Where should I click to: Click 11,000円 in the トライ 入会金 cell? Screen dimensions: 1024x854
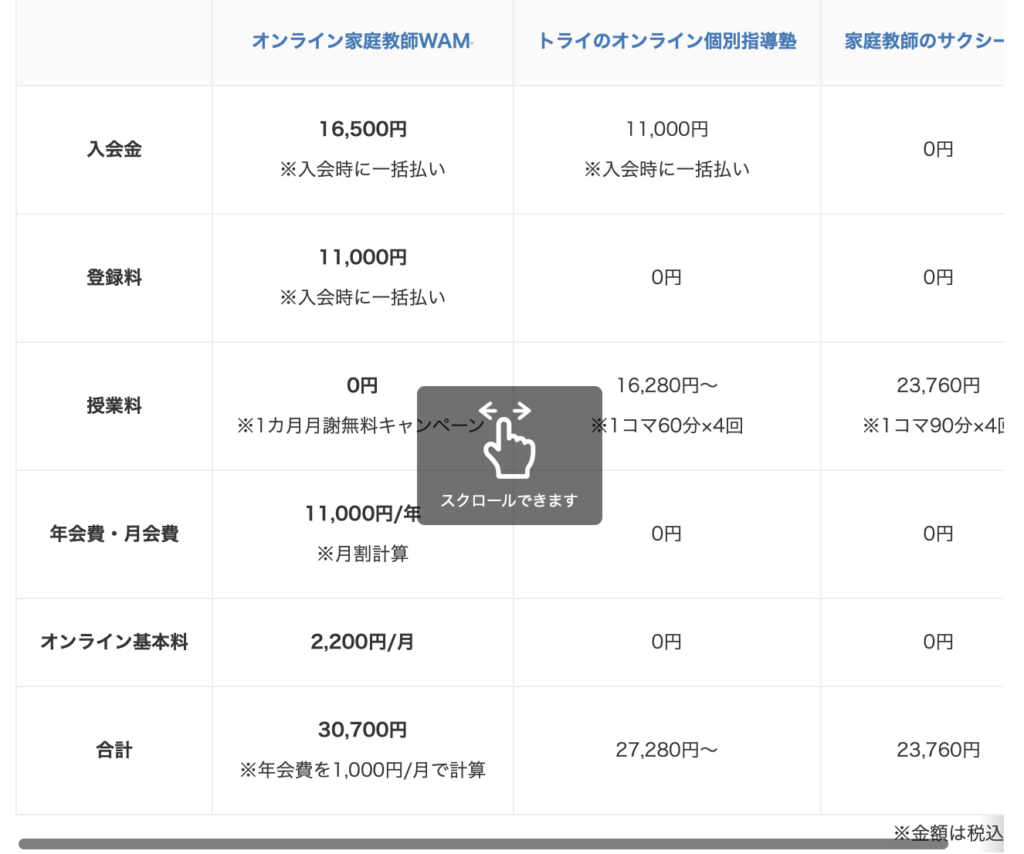(x=667, y=129)
